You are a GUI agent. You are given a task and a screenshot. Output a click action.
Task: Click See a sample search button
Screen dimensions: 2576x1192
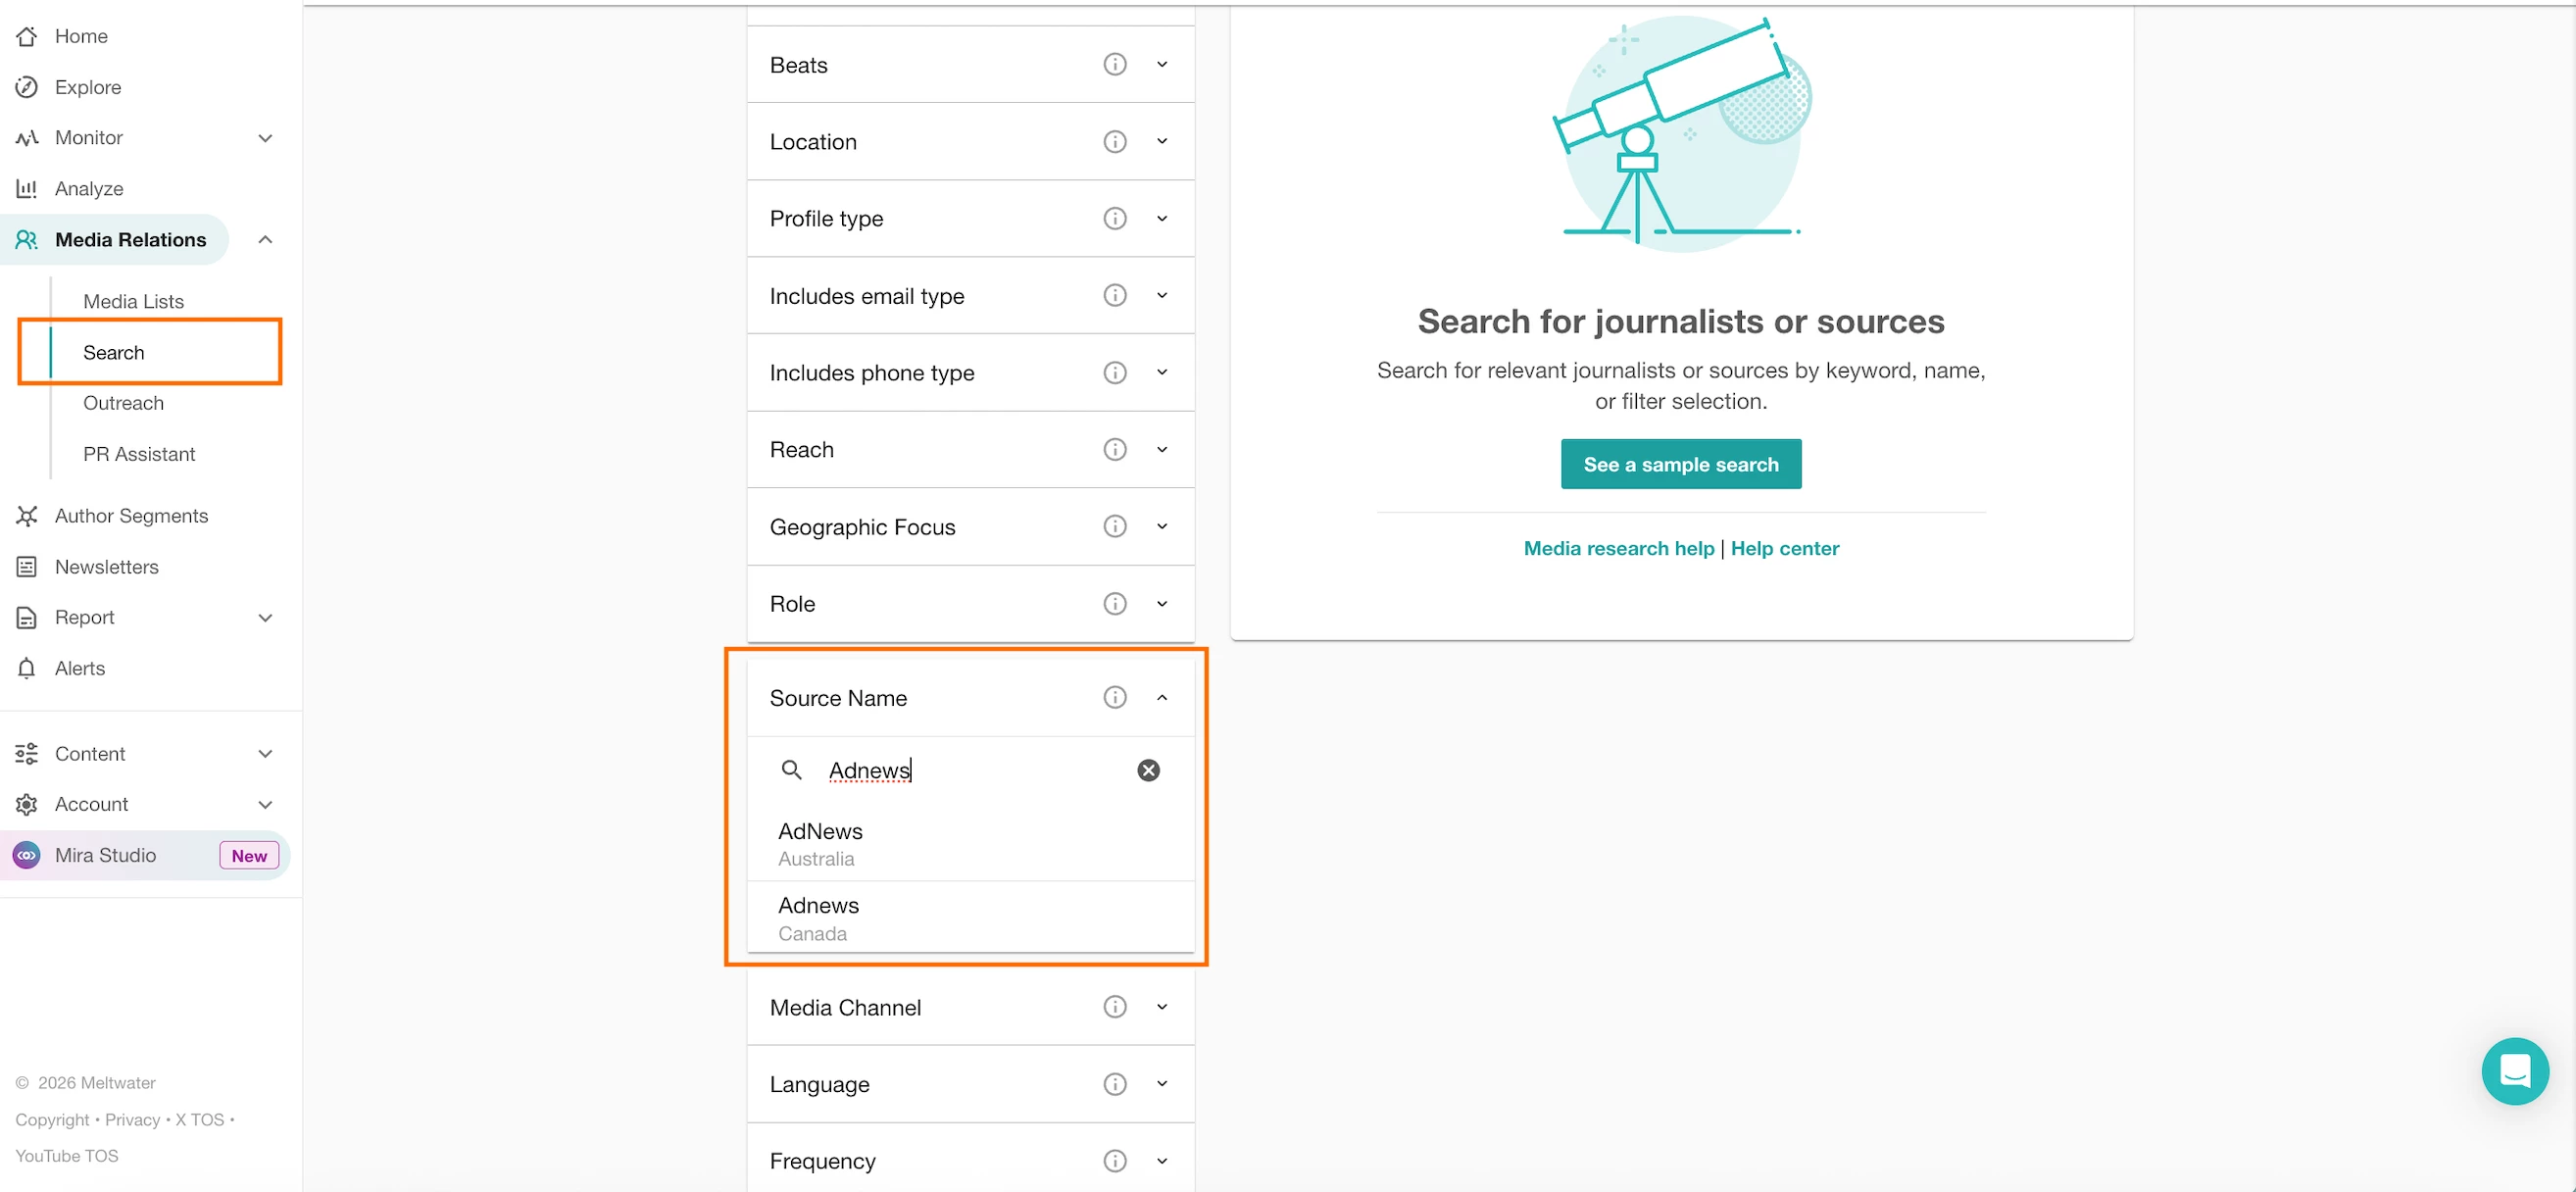point(1680,464)
